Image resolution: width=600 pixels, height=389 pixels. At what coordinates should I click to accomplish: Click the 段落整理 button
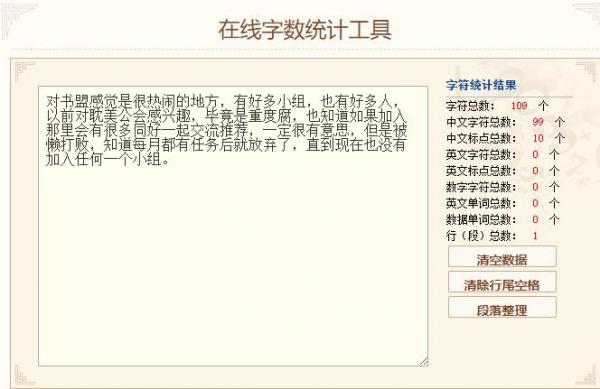point(502,308)
